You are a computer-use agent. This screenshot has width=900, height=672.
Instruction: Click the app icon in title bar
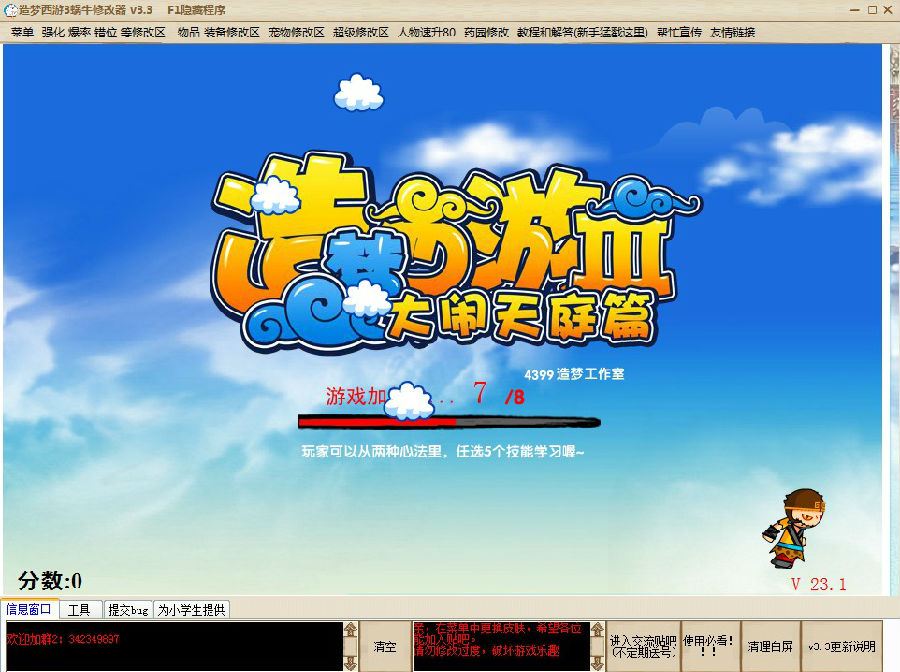click(10, 10)
